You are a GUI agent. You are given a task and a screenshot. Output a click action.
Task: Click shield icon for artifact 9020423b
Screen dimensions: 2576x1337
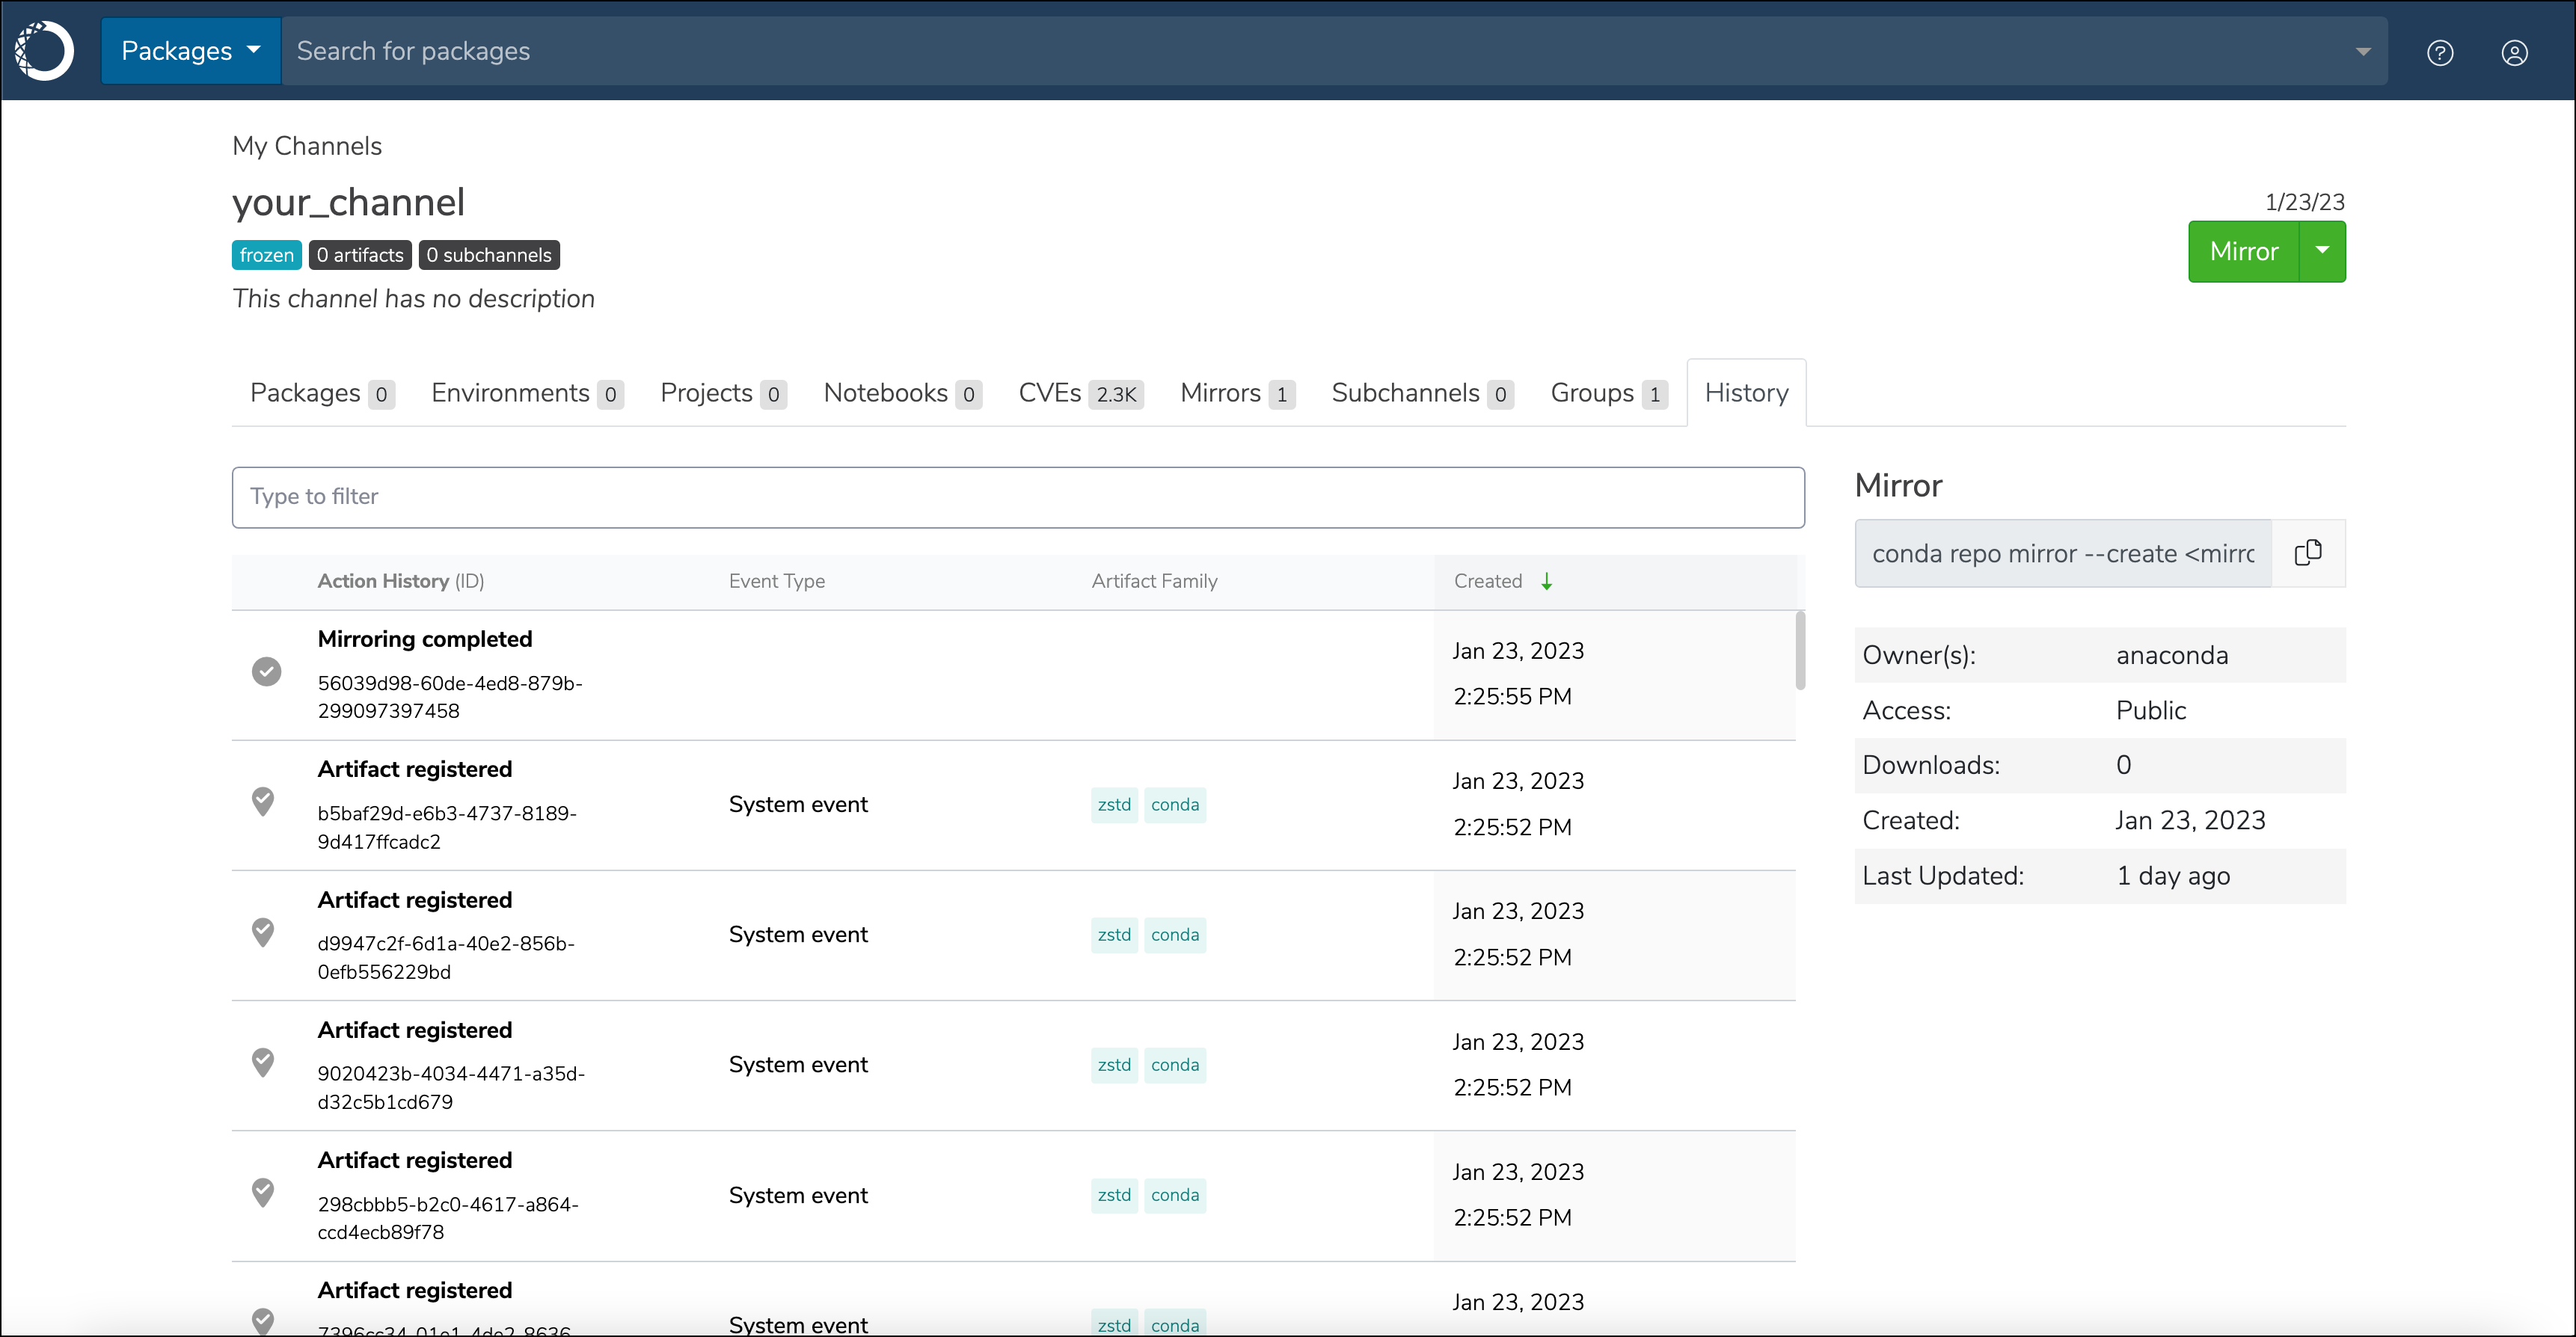click(263, 1062)
